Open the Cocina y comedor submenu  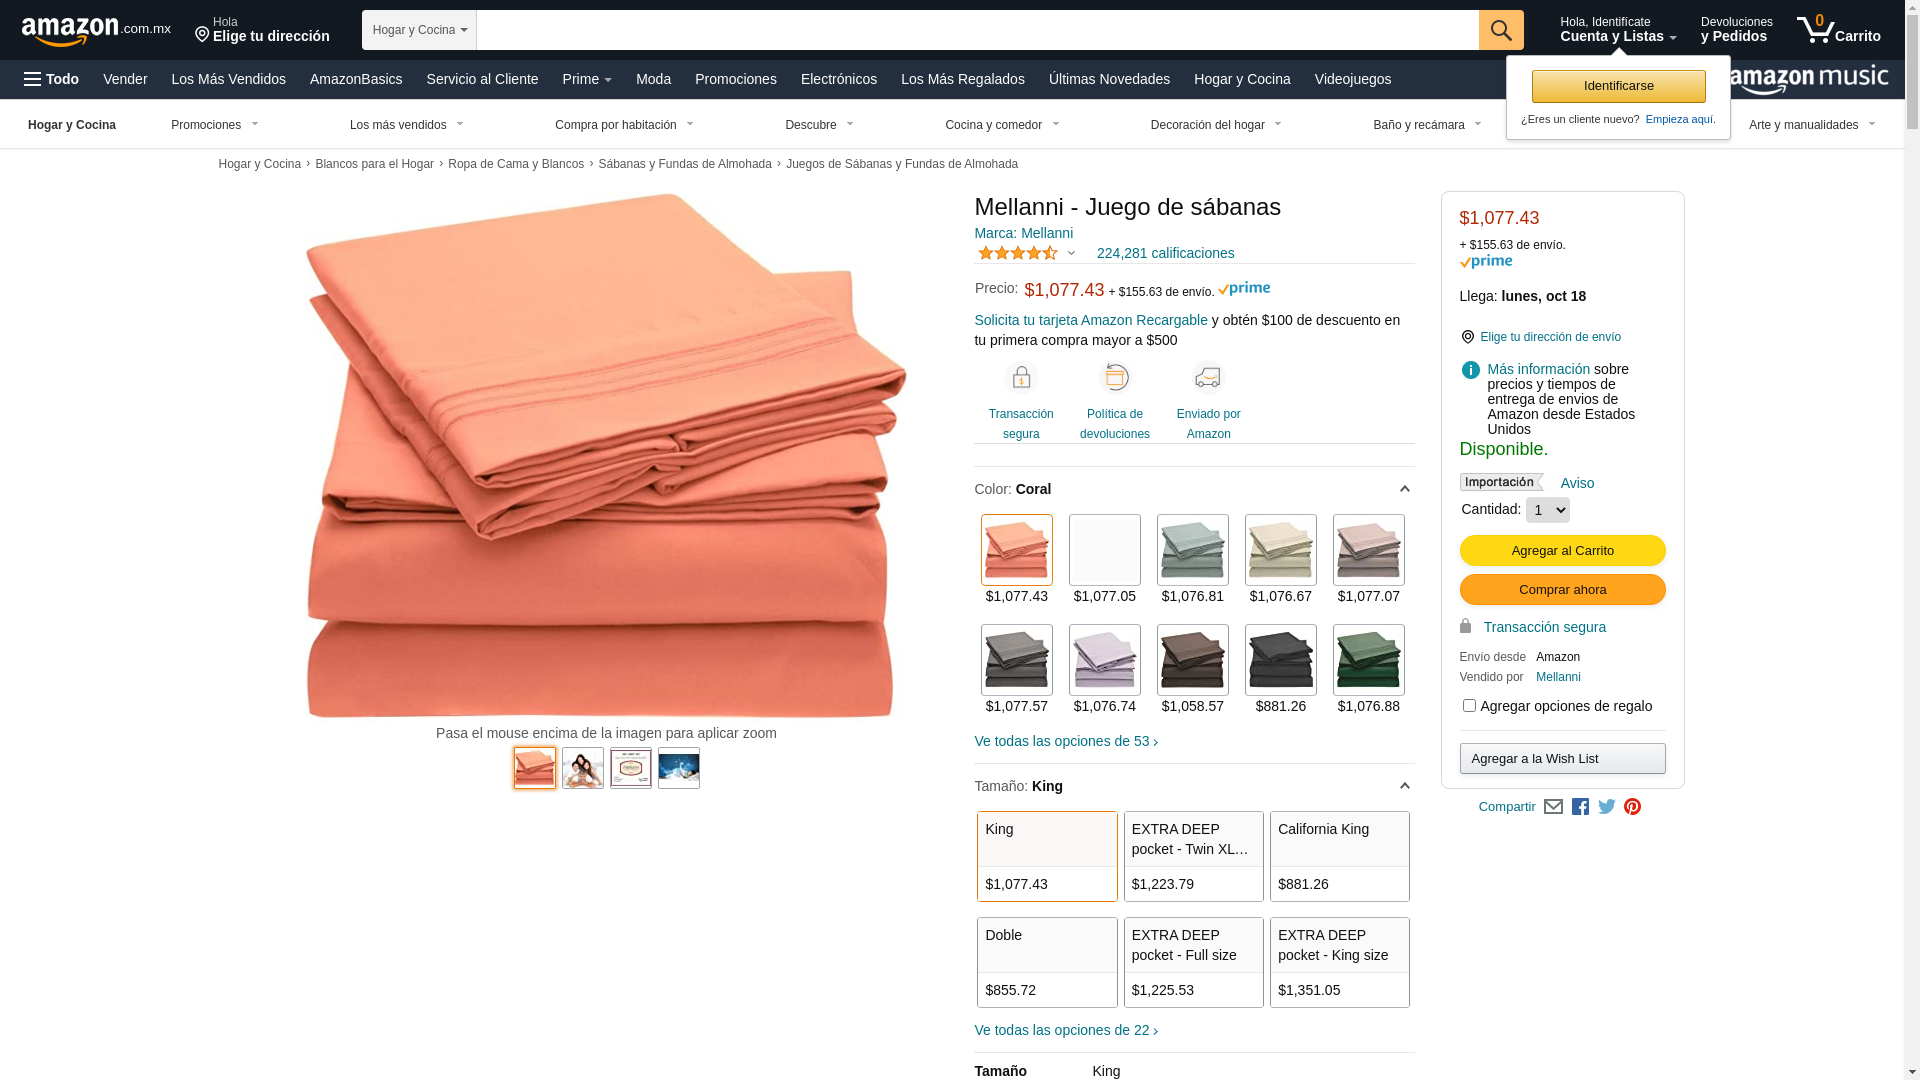point(1002,125)
